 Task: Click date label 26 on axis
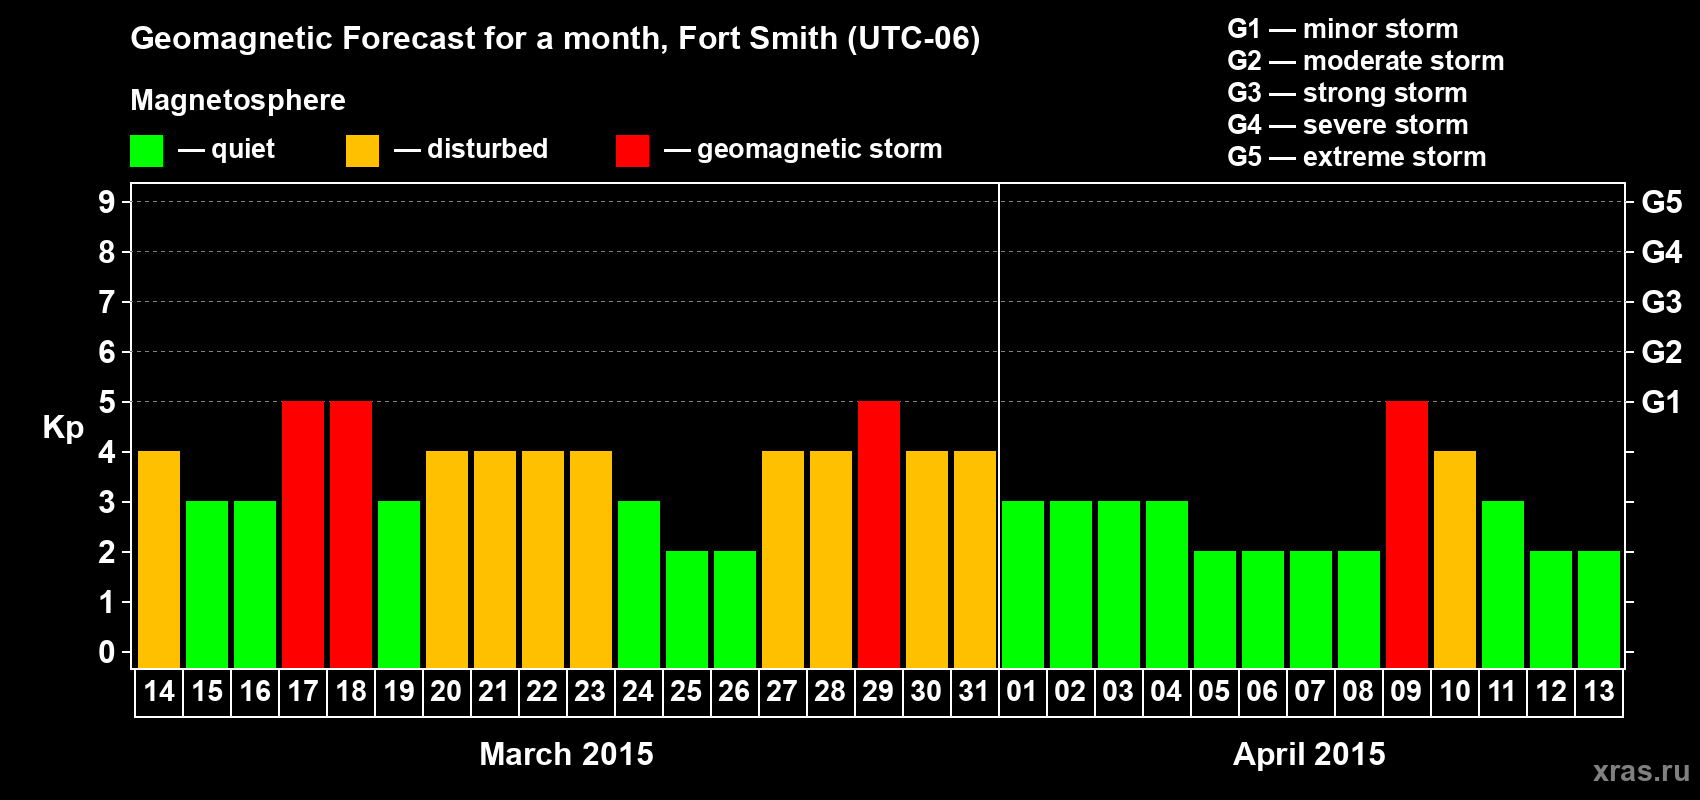[734, 692]
